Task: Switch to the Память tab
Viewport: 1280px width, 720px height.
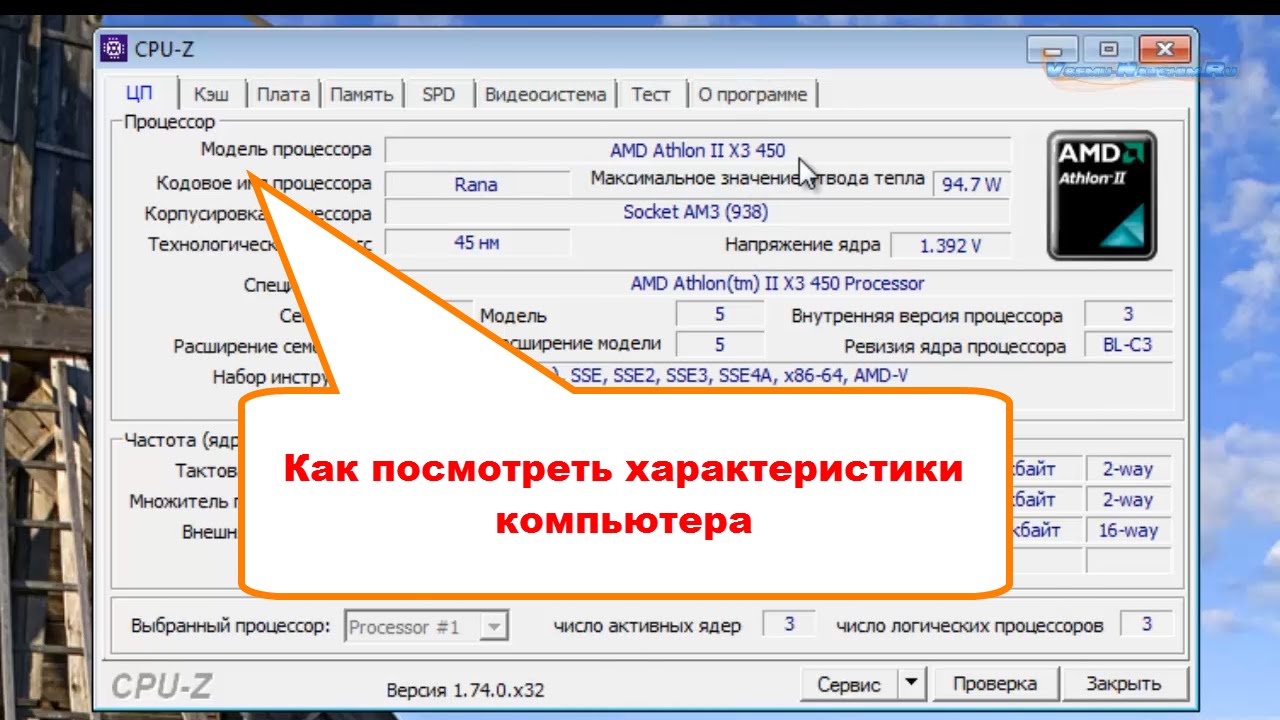Action: tap(361, 95)
